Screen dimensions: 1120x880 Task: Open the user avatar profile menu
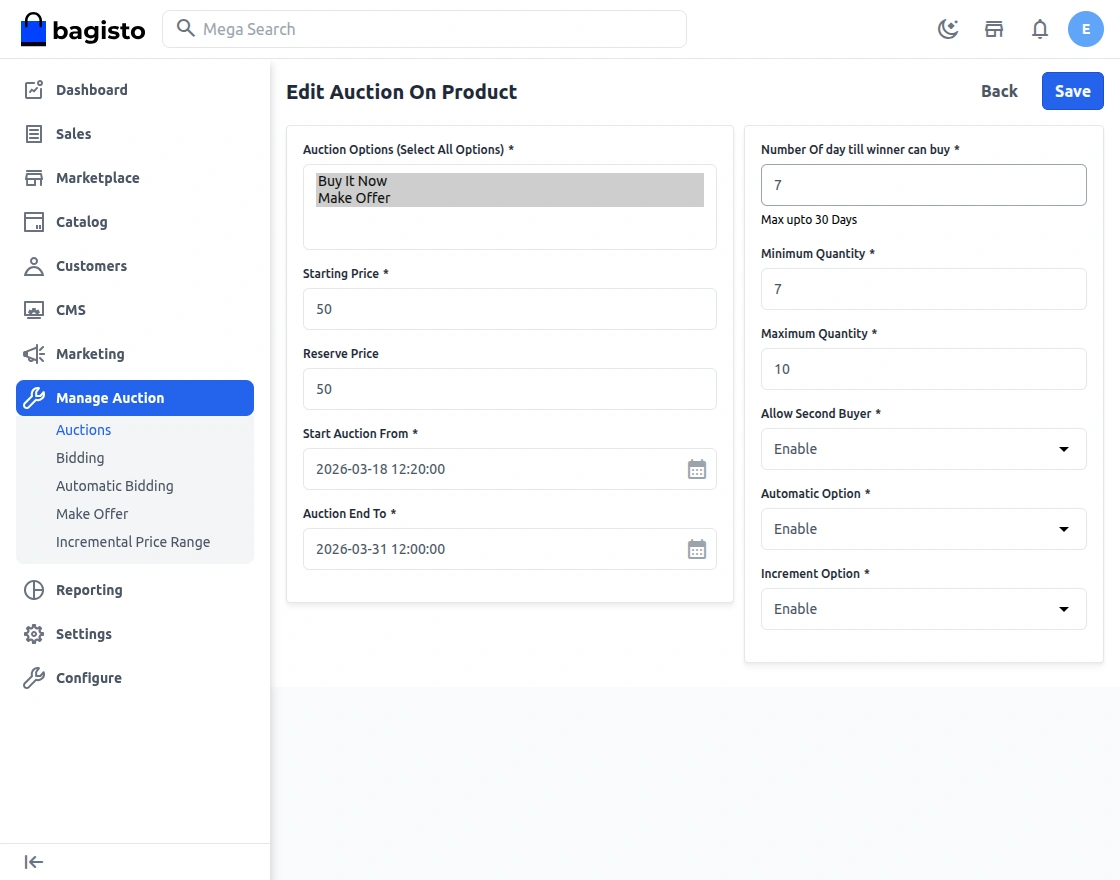[x=1086, y=29]
